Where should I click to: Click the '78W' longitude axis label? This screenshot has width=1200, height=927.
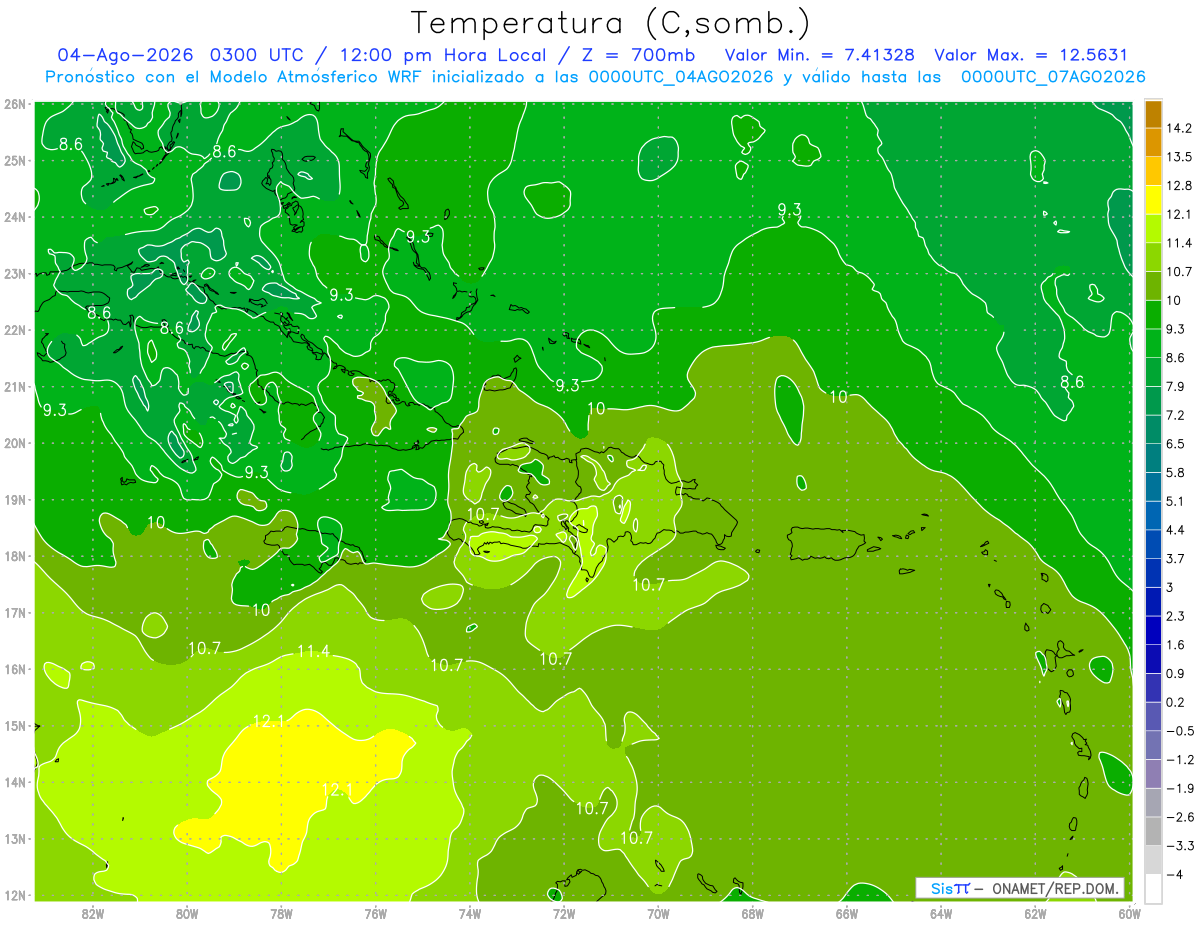pyautogui.click(x=281, y=914)
